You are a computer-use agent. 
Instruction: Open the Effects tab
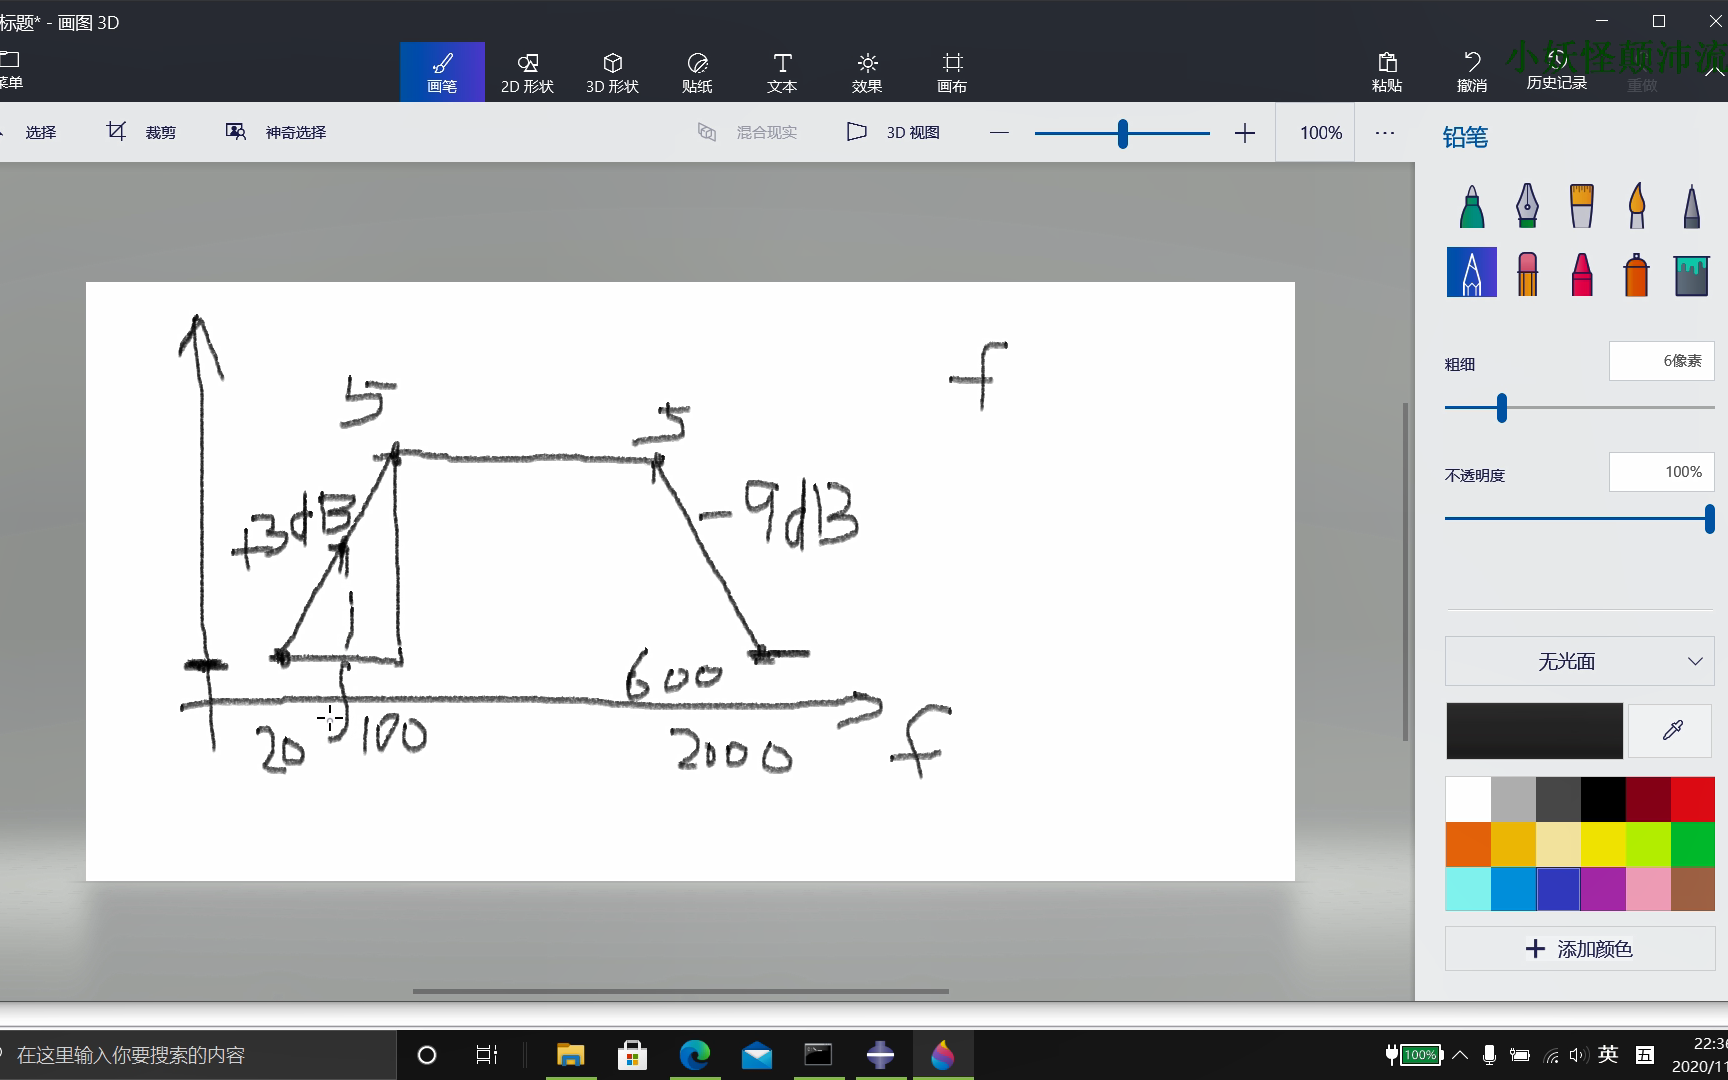pos(867,72)
